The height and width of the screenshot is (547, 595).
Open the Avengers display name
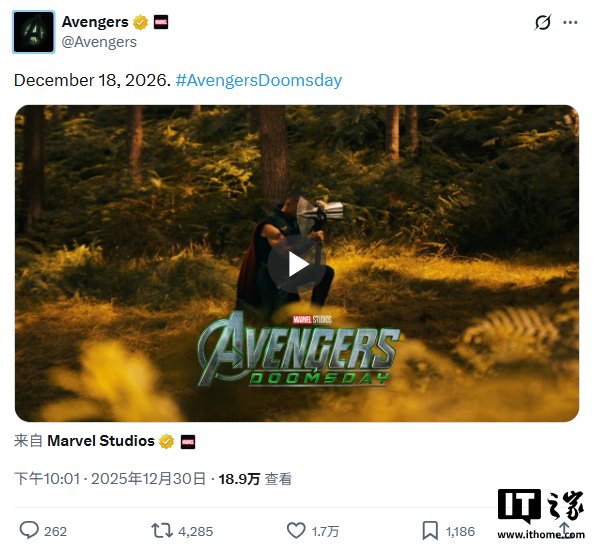[x=95, y=22]
